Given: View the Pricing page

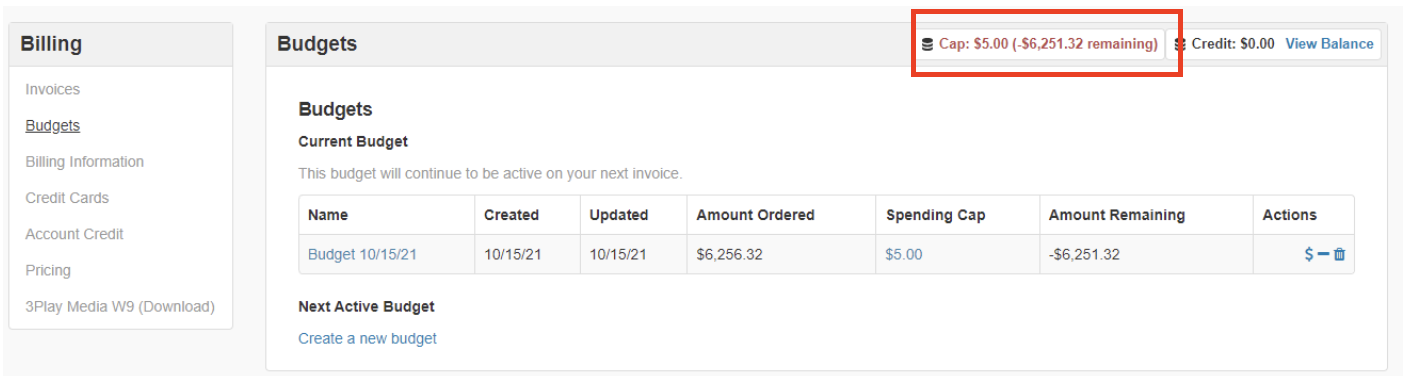Looking at the screenshot, I should (48, 270).
